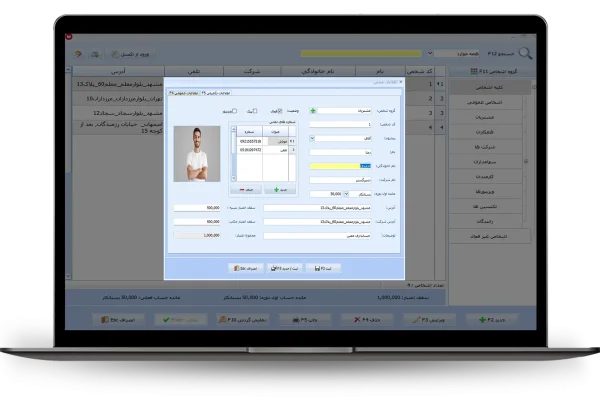Click main window حذف F4 button
Image resolution: width=600 pixels, height=400 pixels.
click(367, 320)
